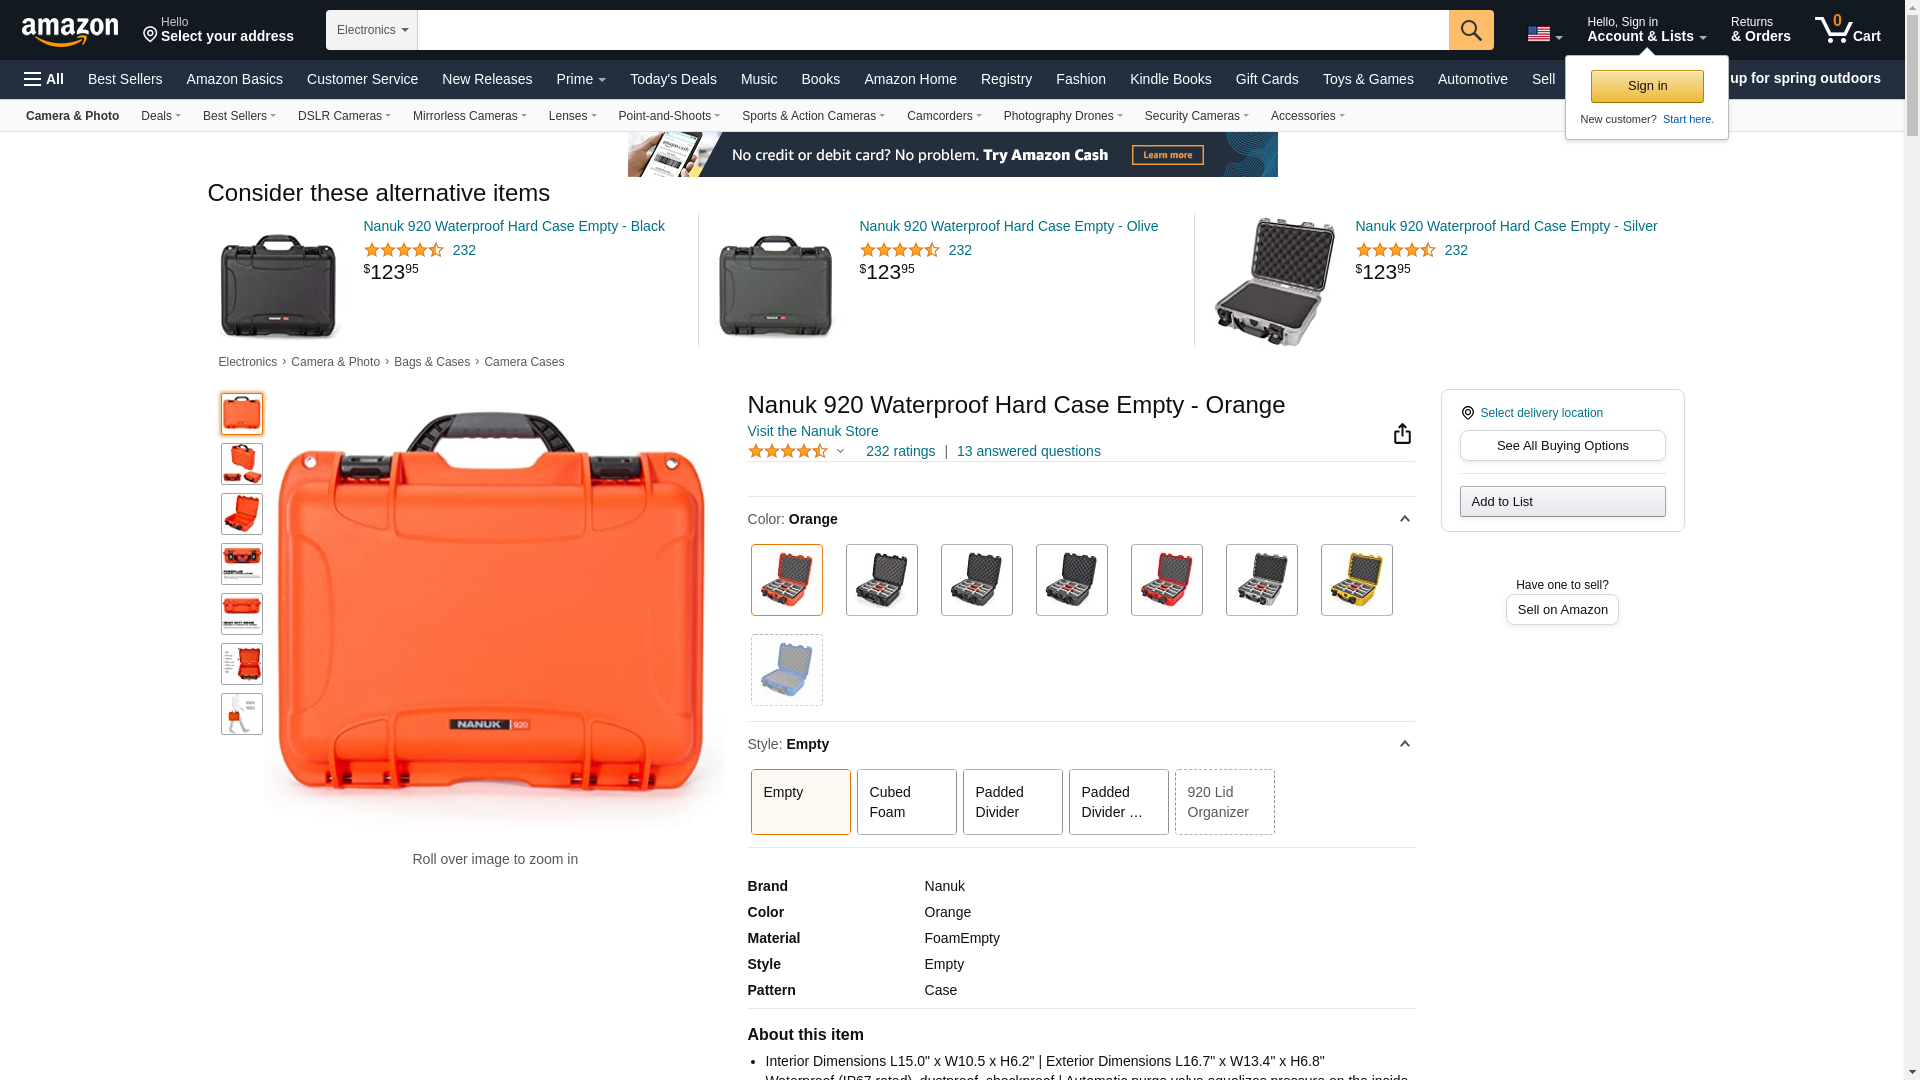Click the Amazon logo
Screen dimensions: 1920x1080
tap(70, 31)
